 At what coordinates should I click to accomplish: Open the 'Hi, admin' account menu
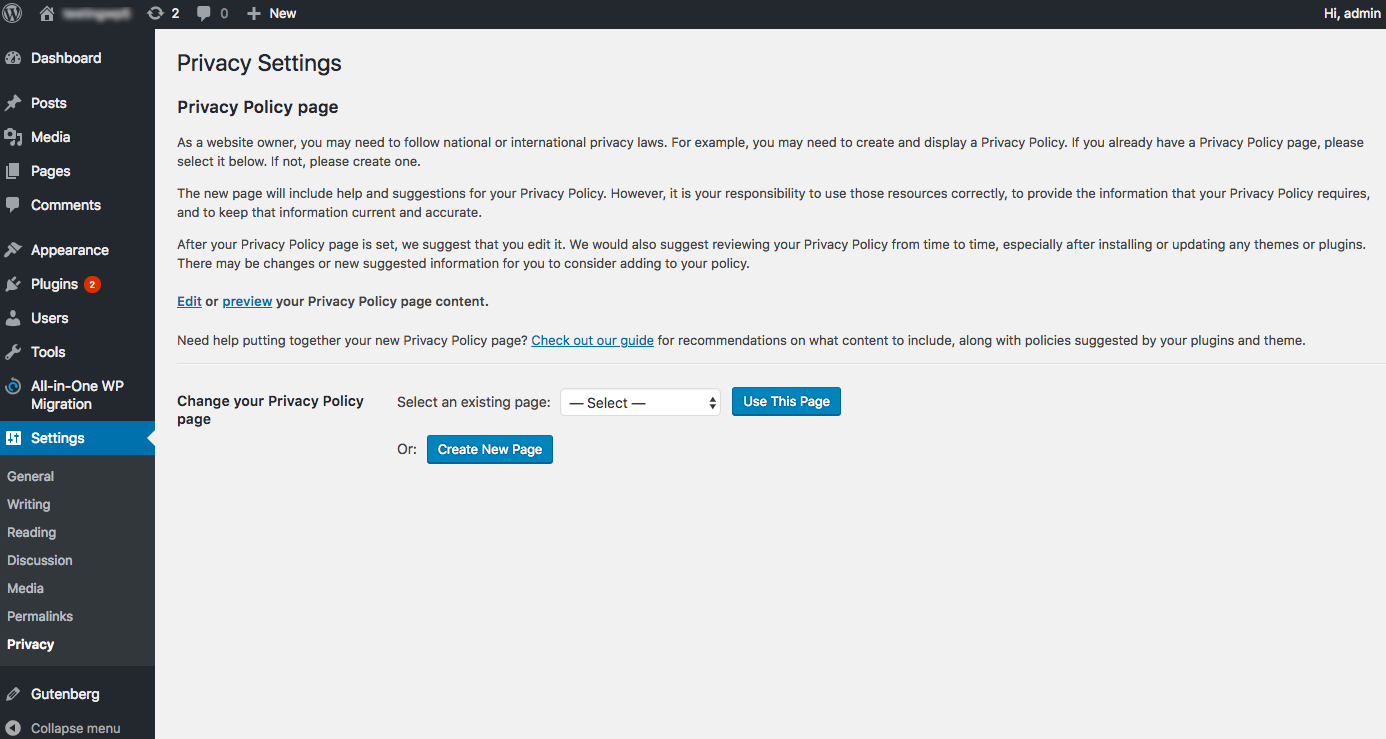pos(1351,13)
